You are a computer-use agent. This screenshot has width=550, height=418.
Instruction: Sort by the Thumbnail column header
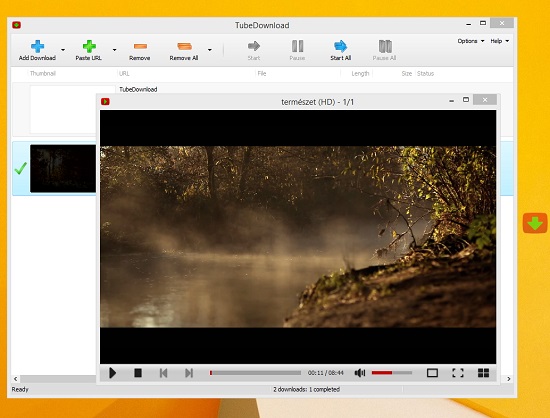(43, 73)
